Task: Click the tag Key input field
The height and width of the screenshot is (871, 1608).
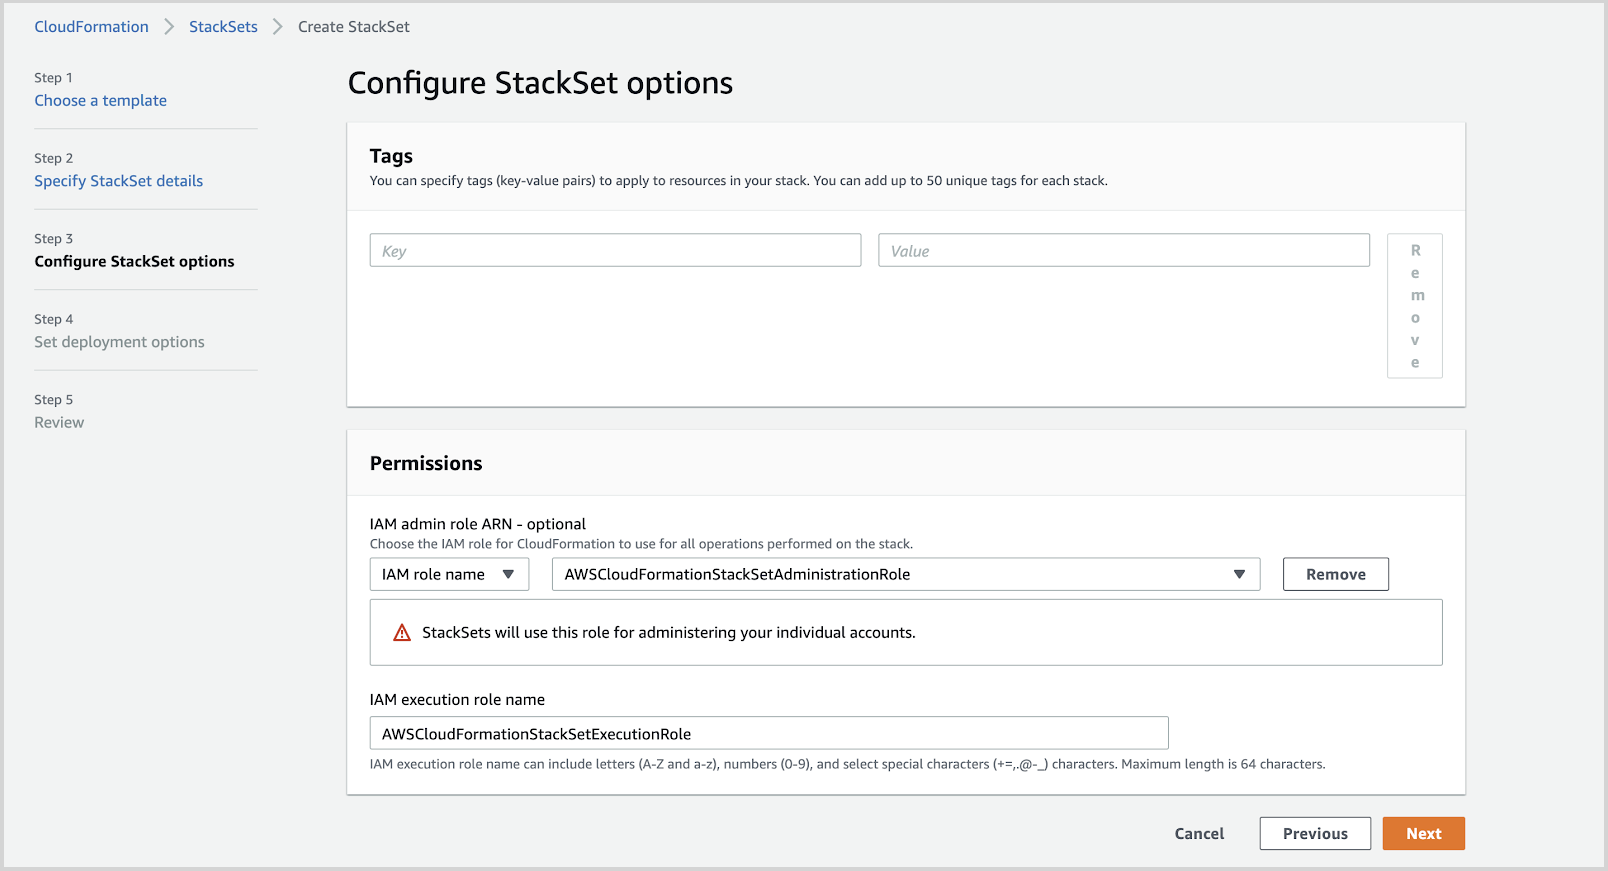Action: point(614,250)
